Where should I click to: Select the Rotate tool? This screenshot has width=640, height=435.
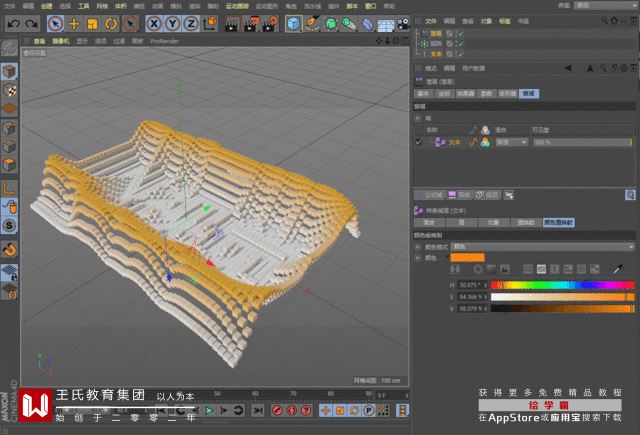coord(111,24)
